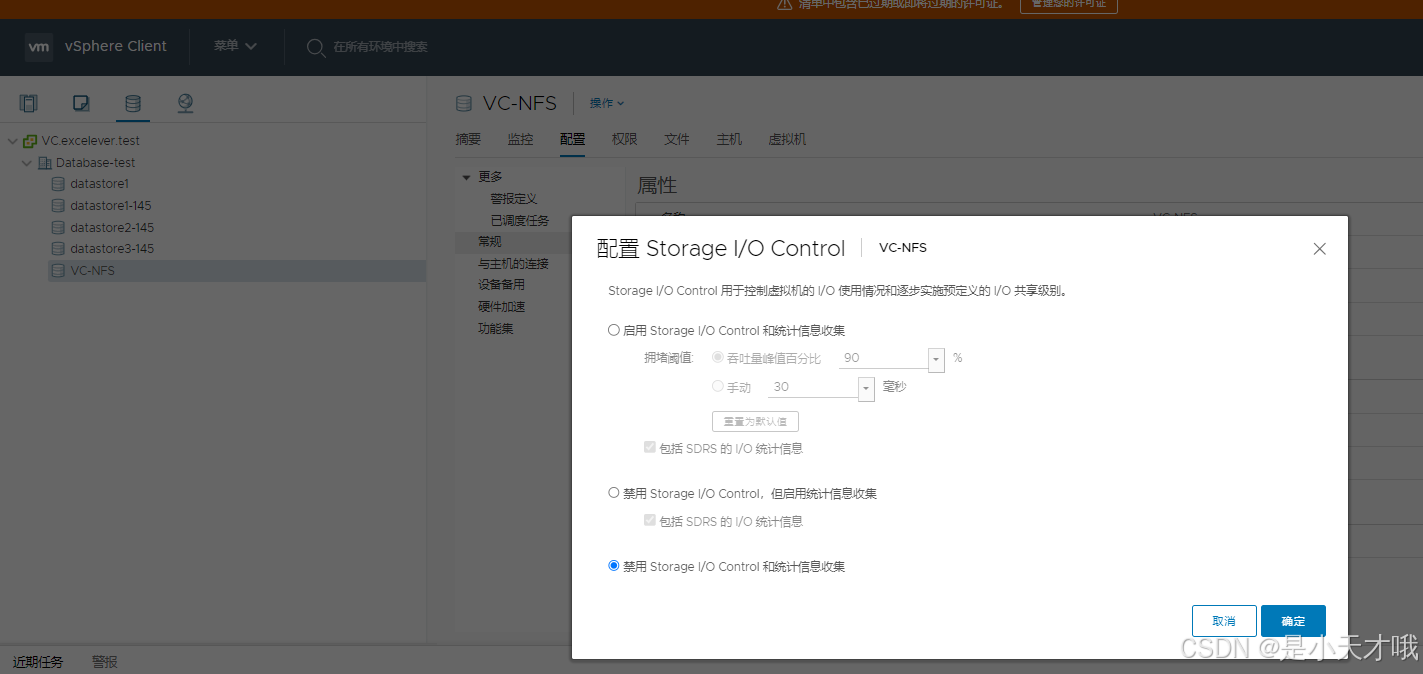Click license warning triangle icon
Screen dimensions: 1423x674
pyautogui.click(x=785, y=4)
